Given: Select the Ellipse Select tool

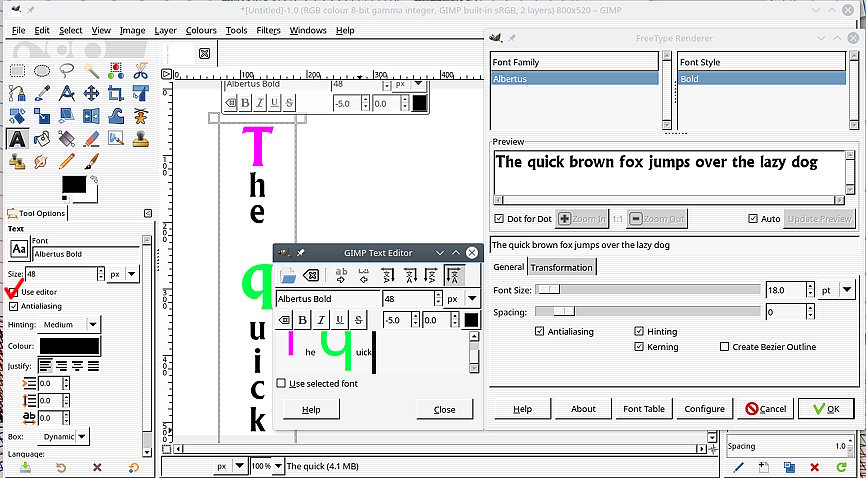Looking at the screenshot, I should 42,71.
